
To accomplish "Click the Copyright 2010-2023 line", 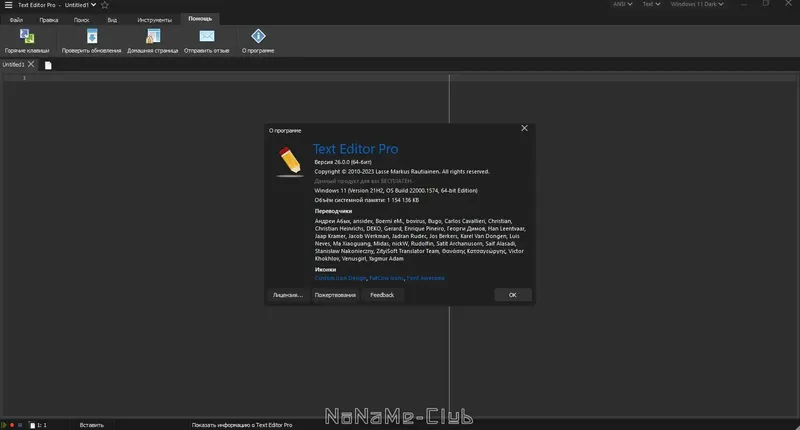I will pos(402,171).
